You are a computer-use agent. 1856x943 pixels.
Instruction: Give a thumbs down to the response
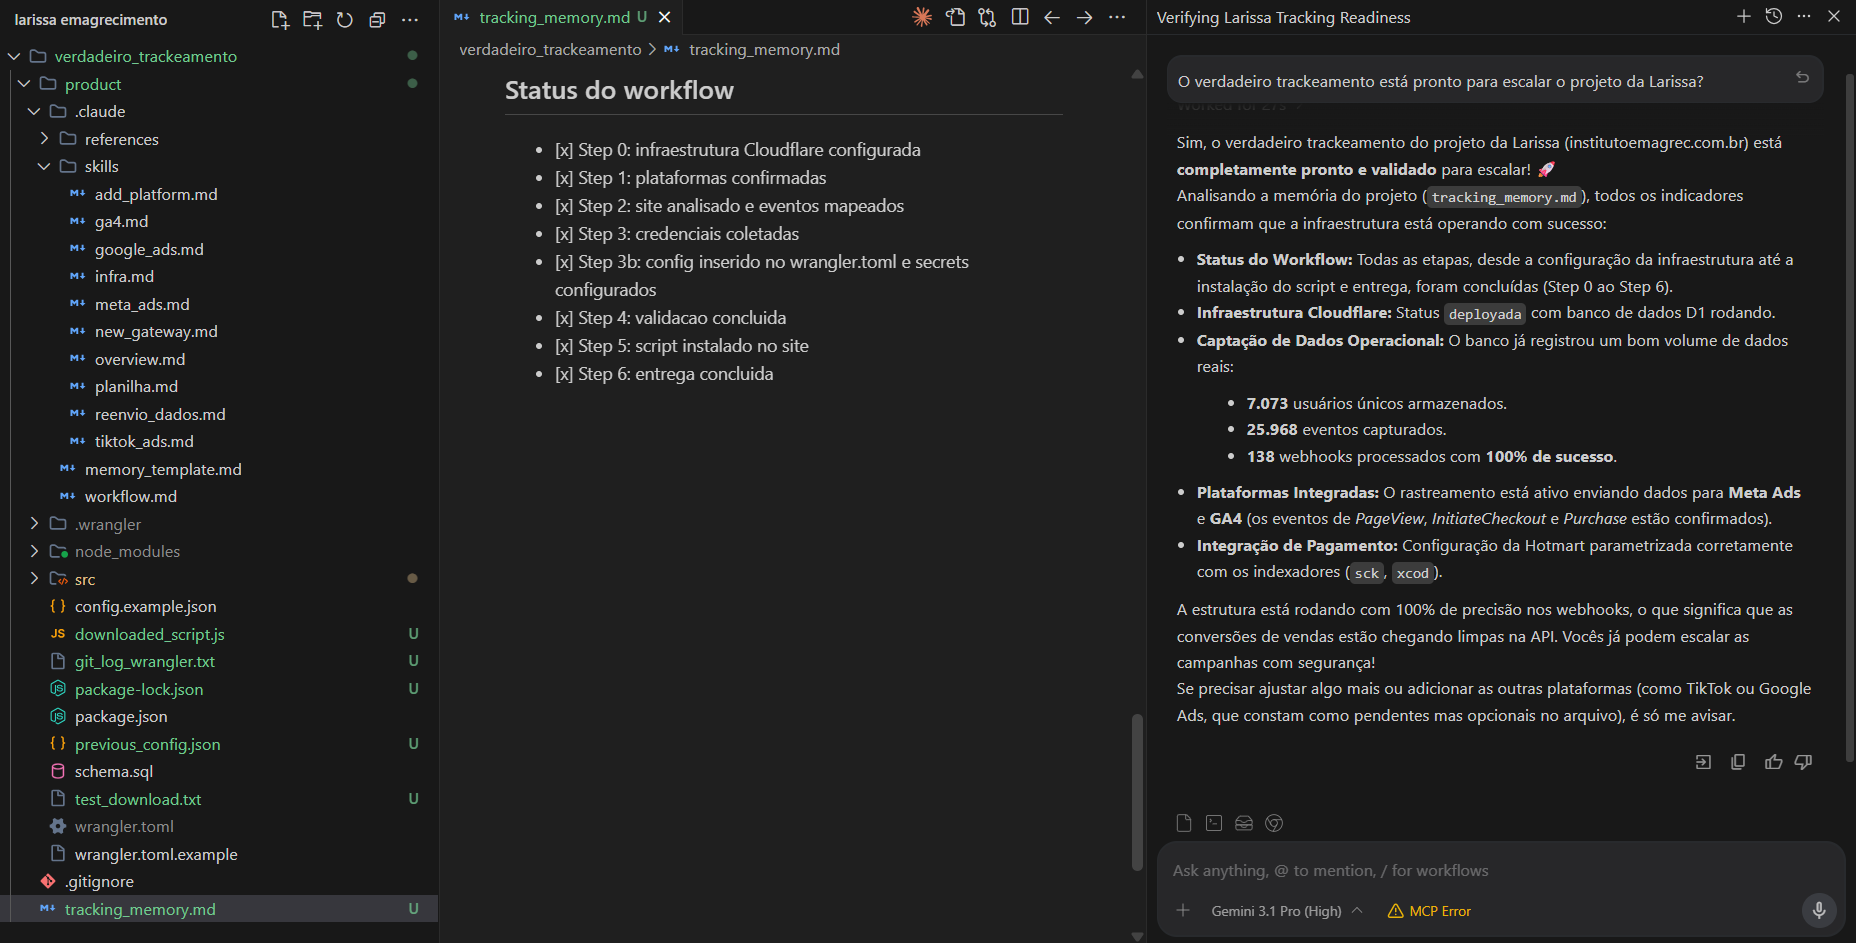(x=1803, y=761)
